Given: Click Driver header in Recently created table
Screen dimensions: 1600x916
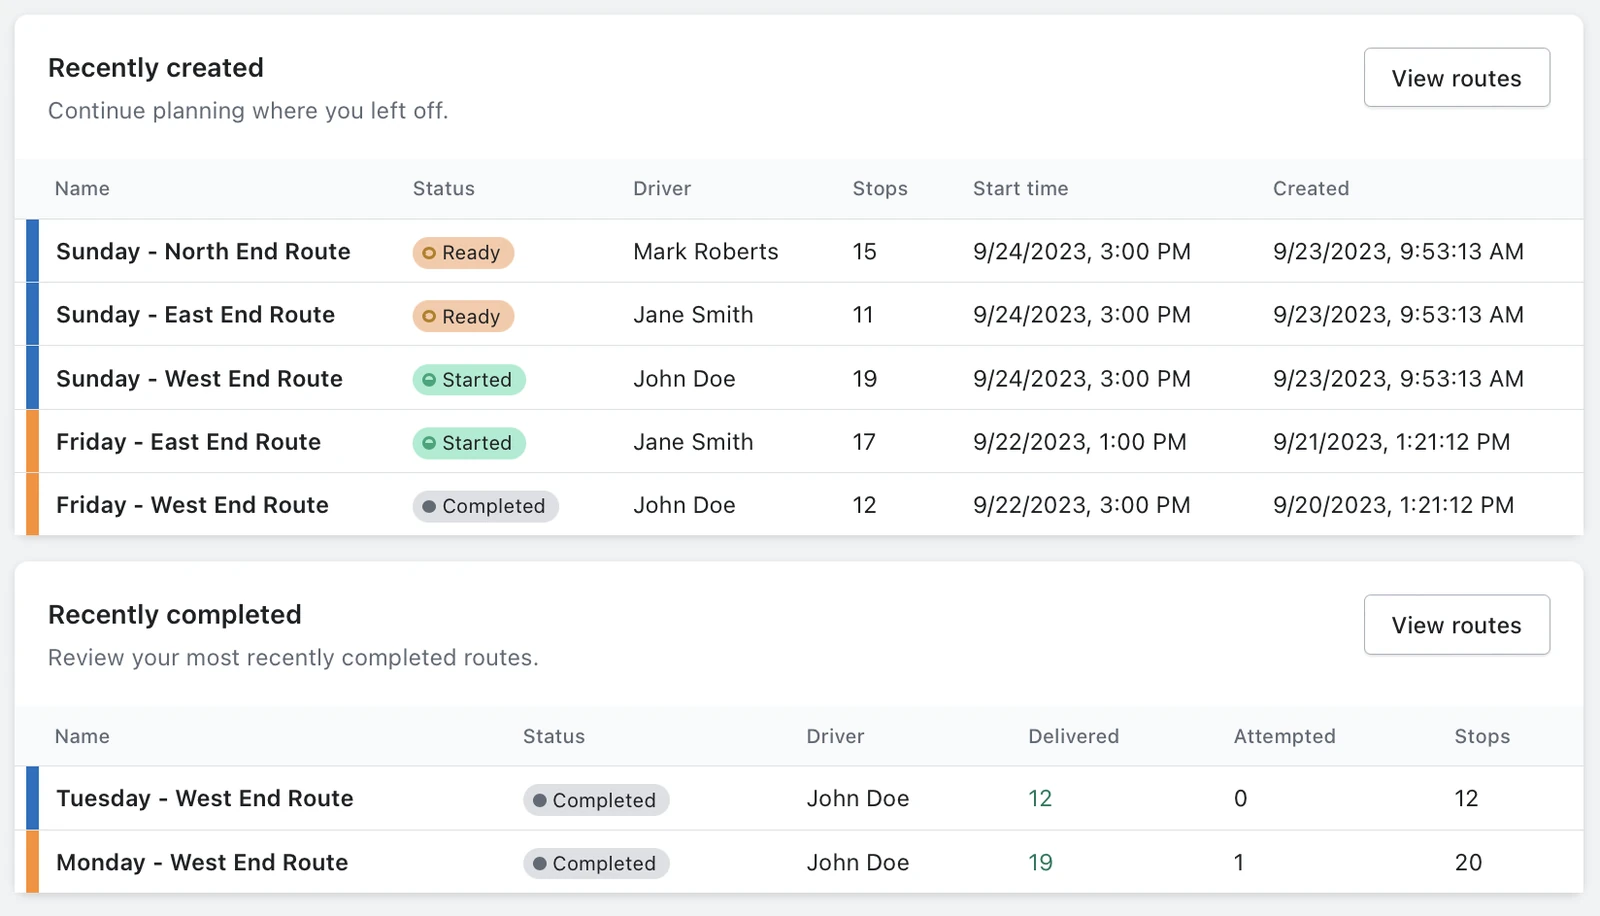Looking at the screenshot, I should pyautogui.click(x=662, y=188).
